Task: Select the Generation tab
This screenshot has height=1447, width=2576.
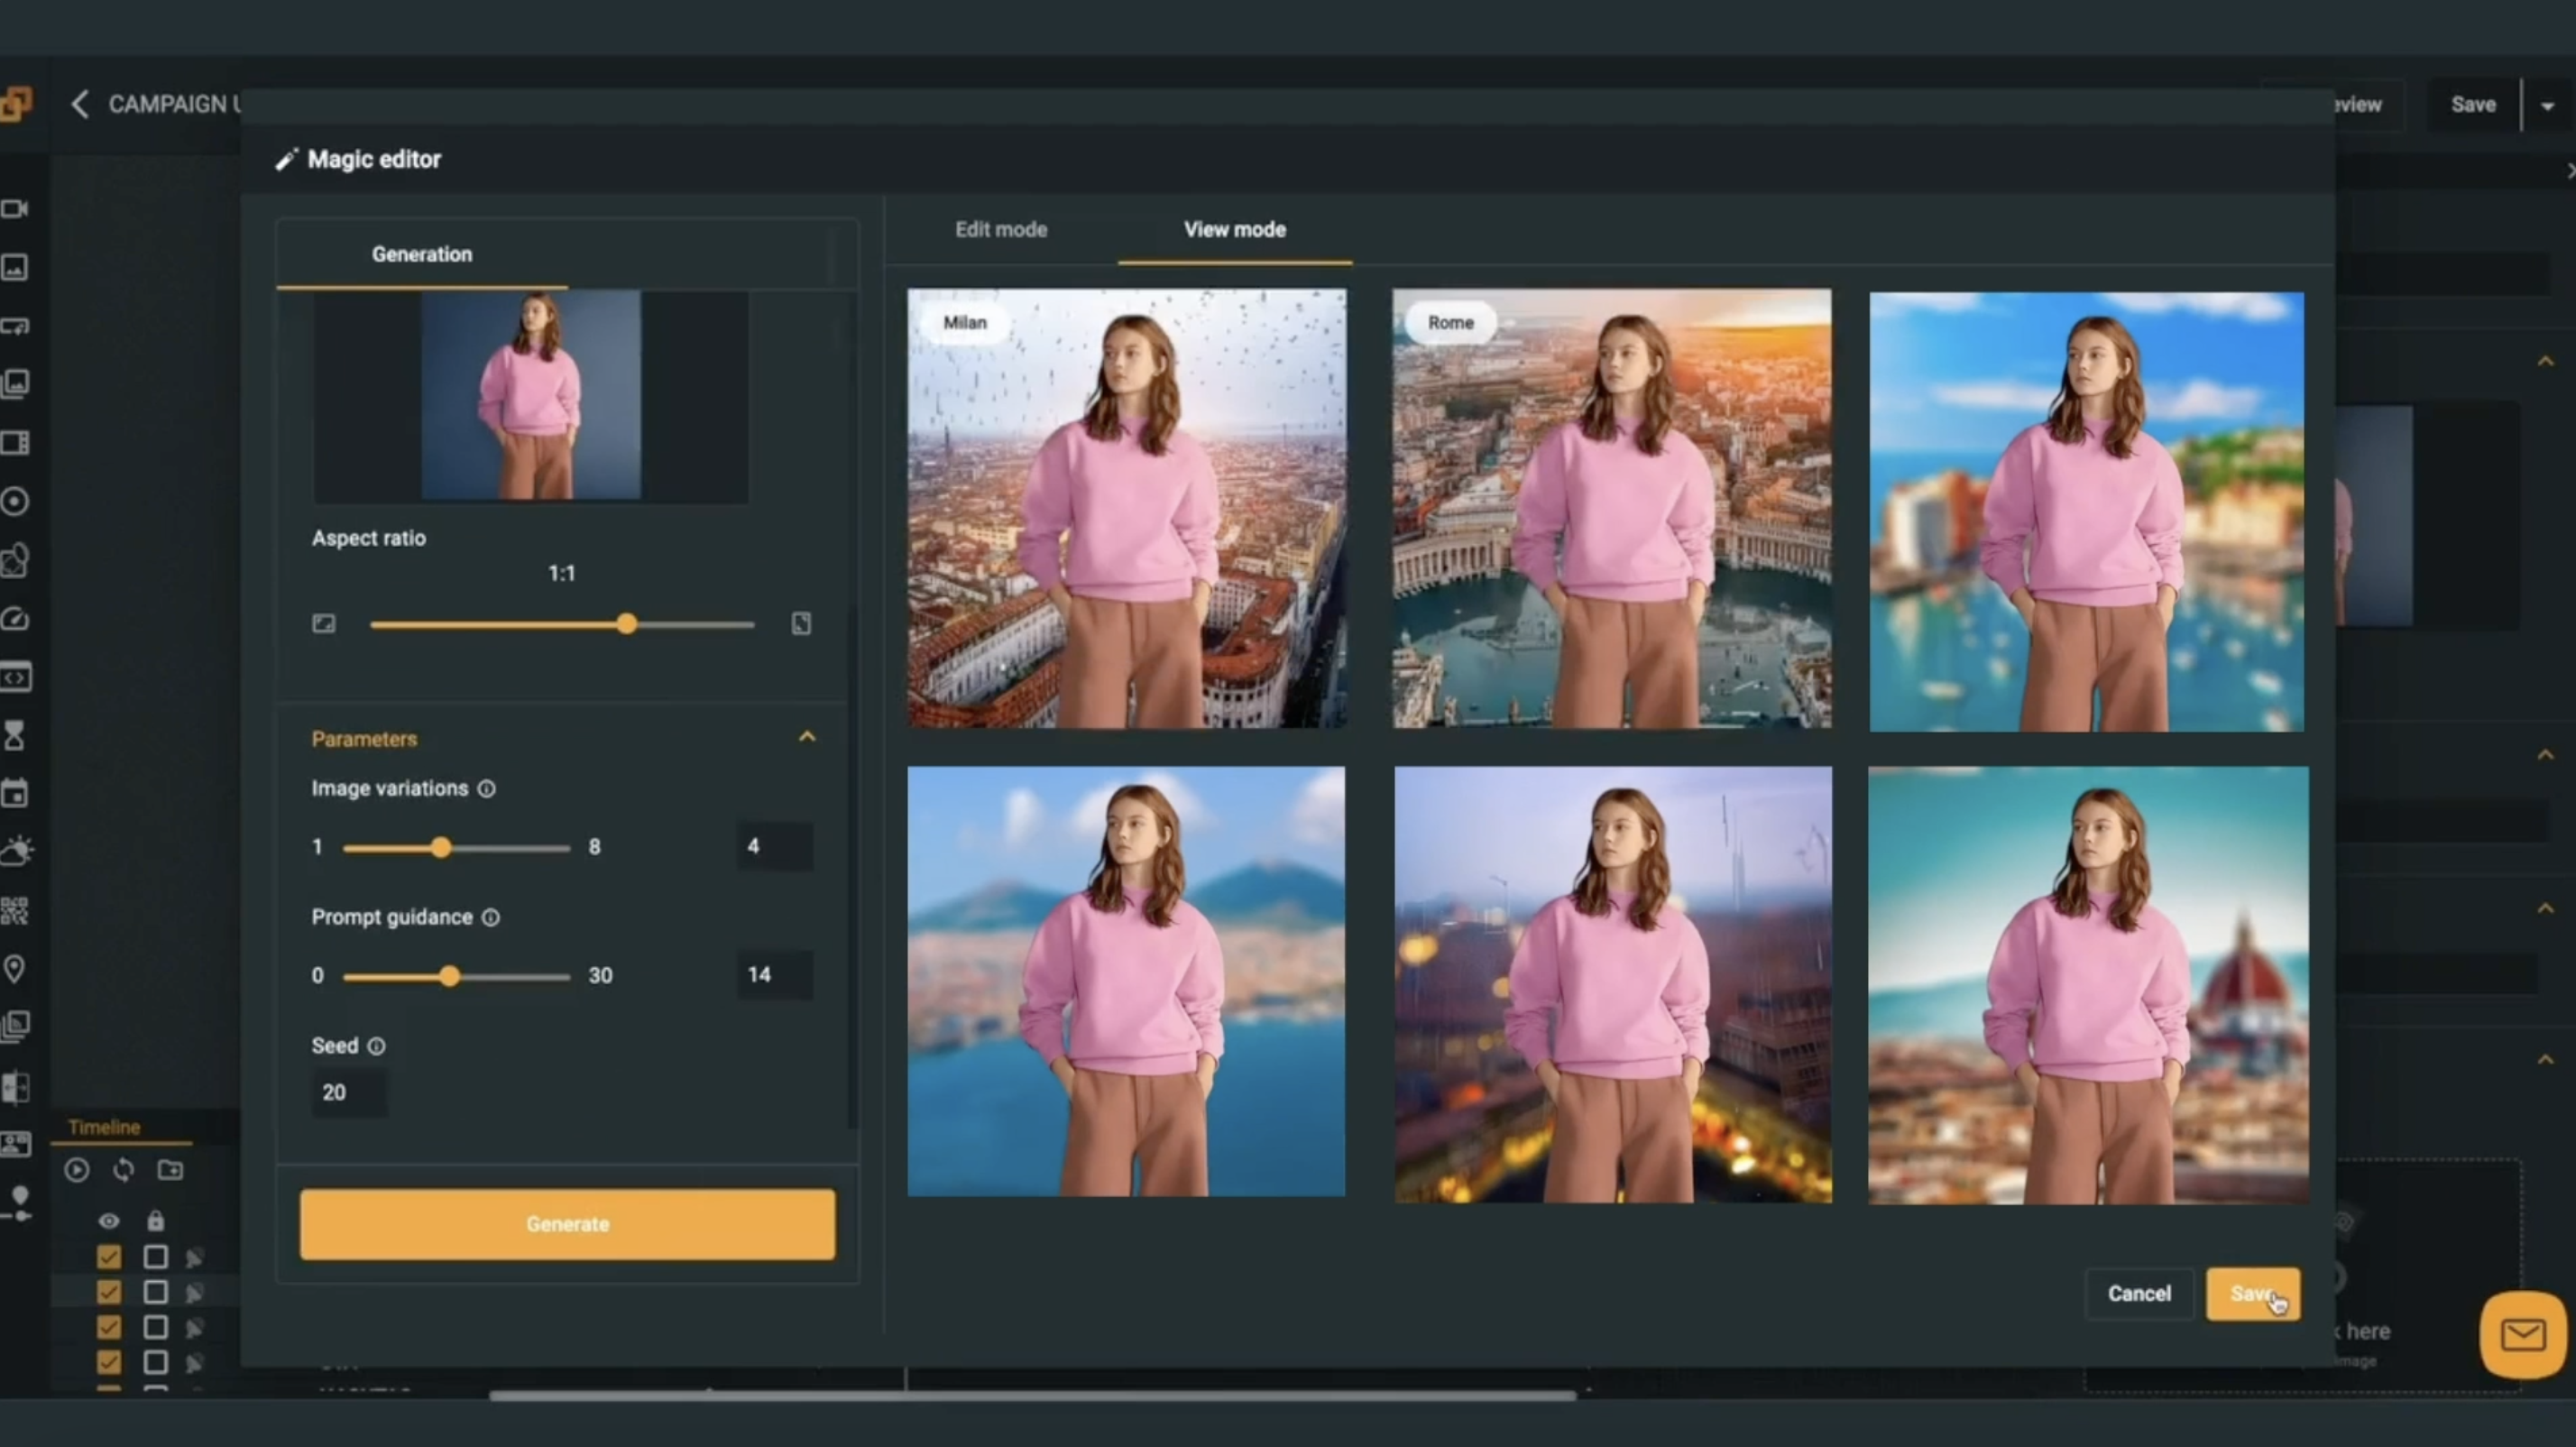Action: (421, 254)
